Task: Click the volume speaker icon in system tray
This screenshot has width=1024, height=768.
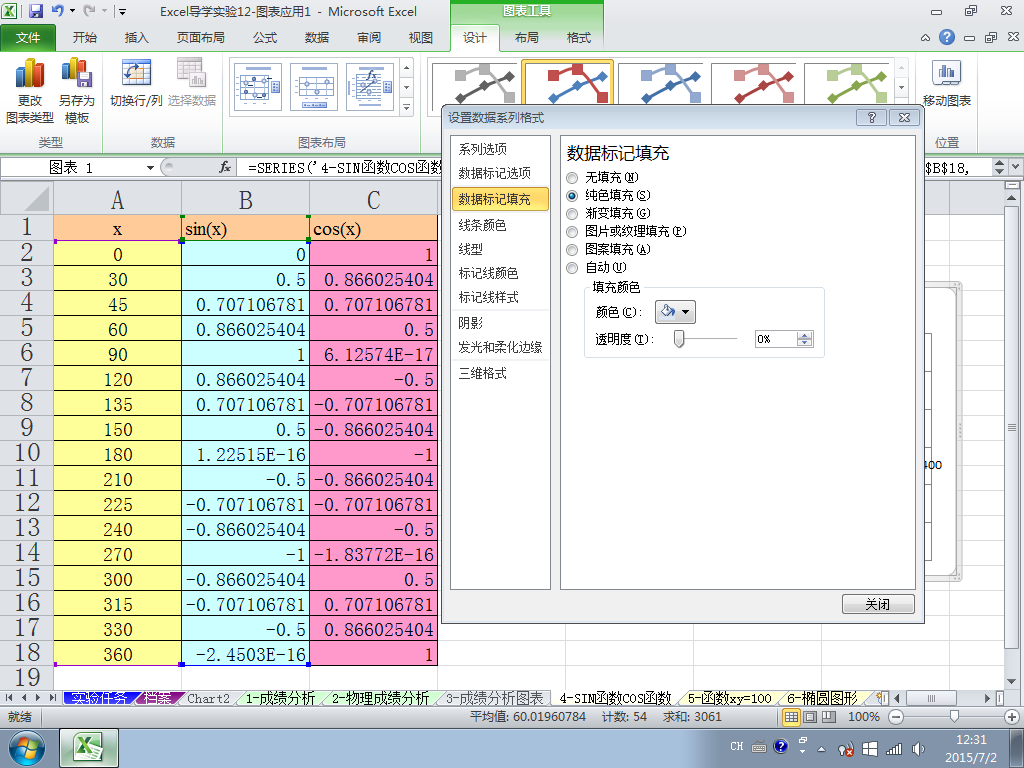Action: click(918, 748)
